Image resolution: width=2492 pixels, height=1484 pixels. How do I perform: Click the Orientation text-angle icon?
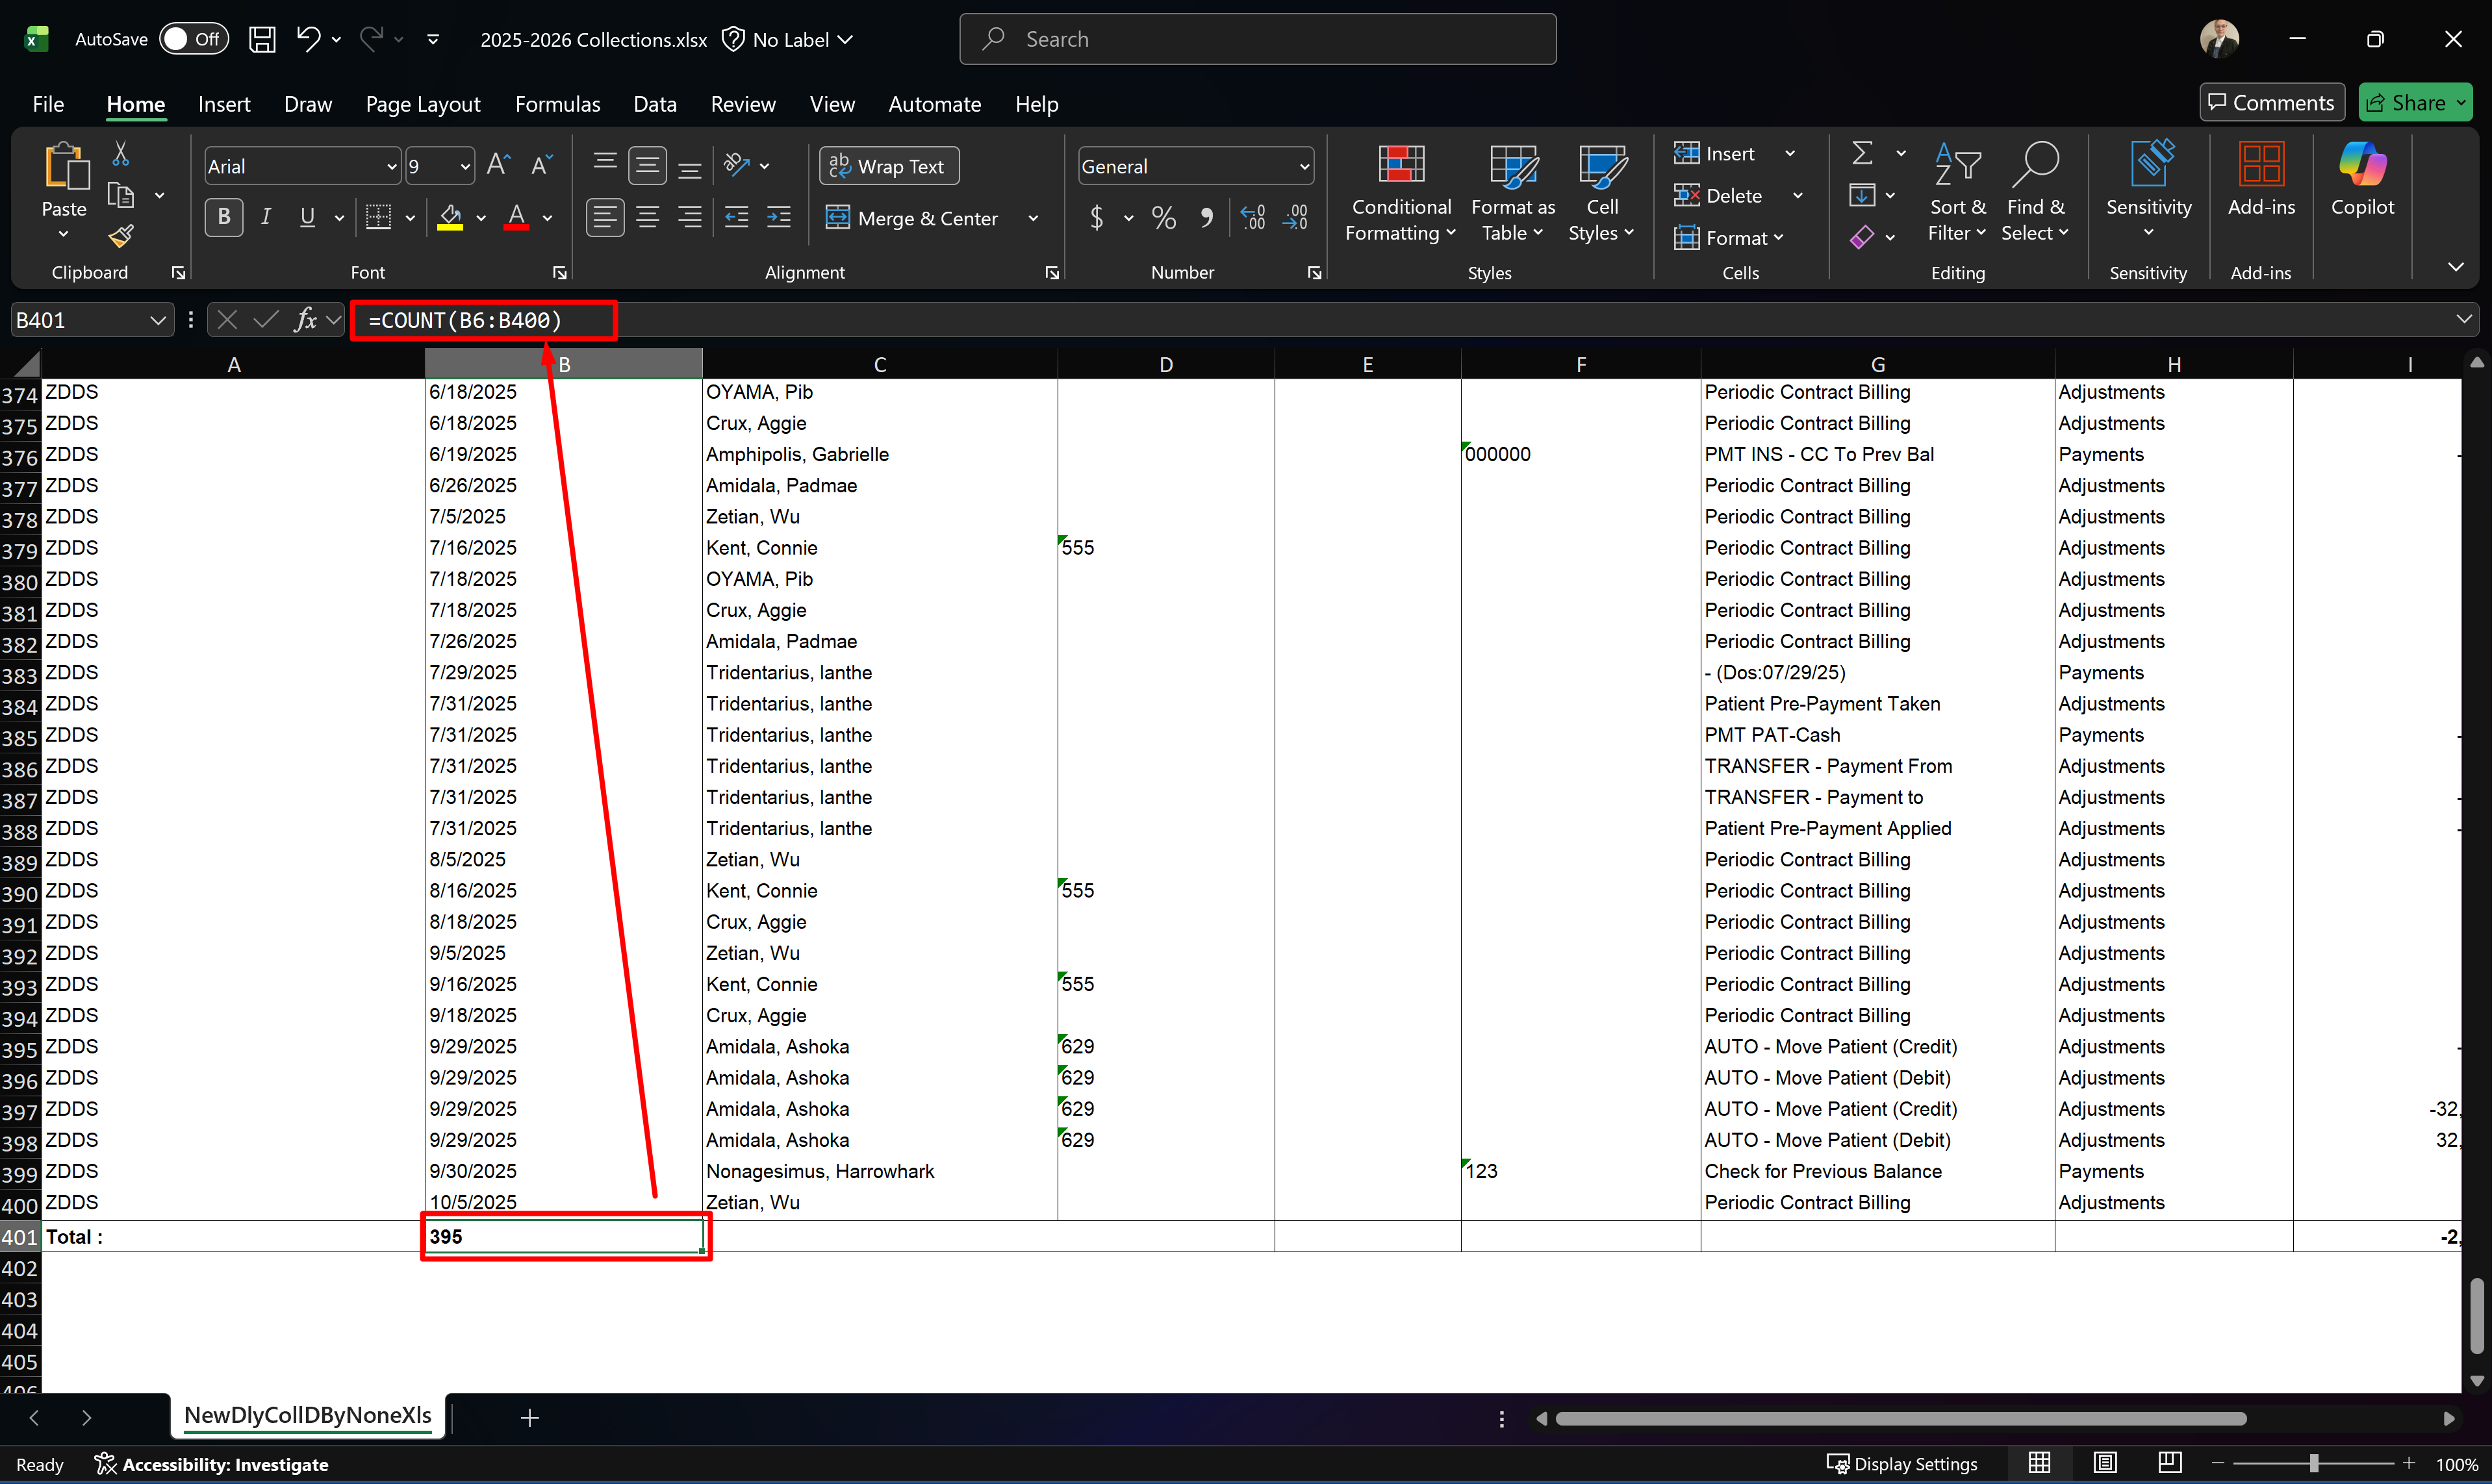point(737,165)
